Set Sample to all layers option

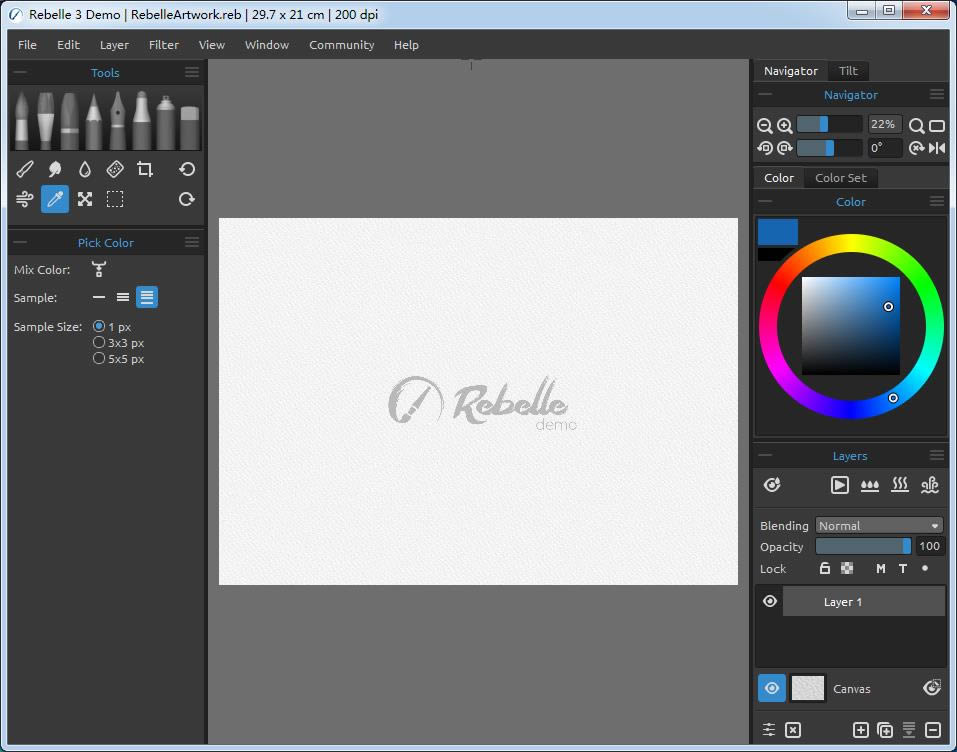[146, 297]
